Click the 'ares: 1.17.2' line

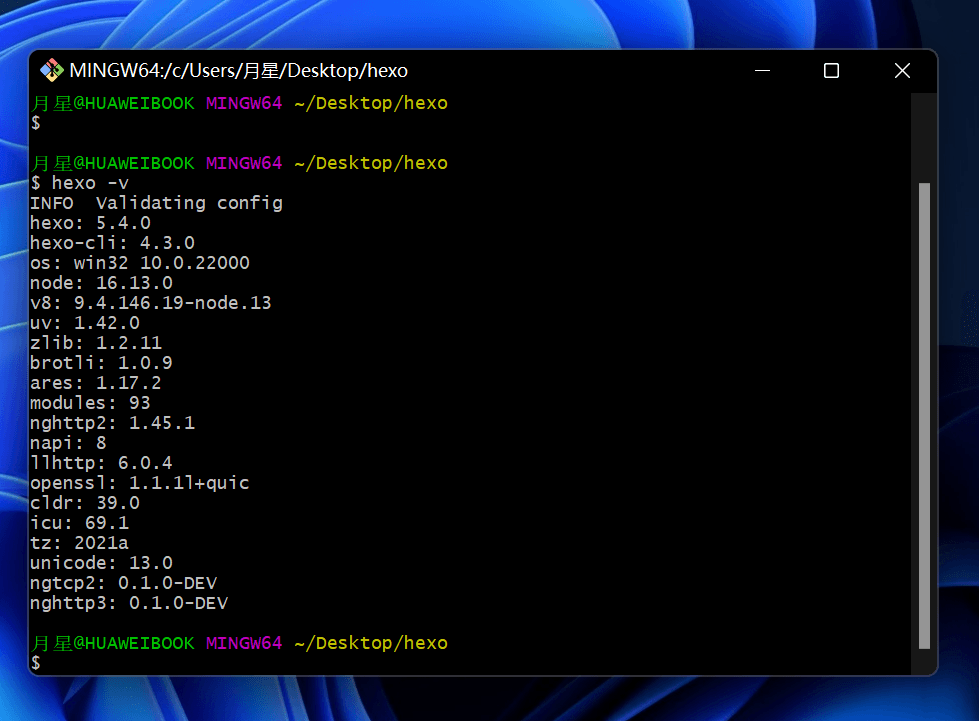tap(96, 383)
